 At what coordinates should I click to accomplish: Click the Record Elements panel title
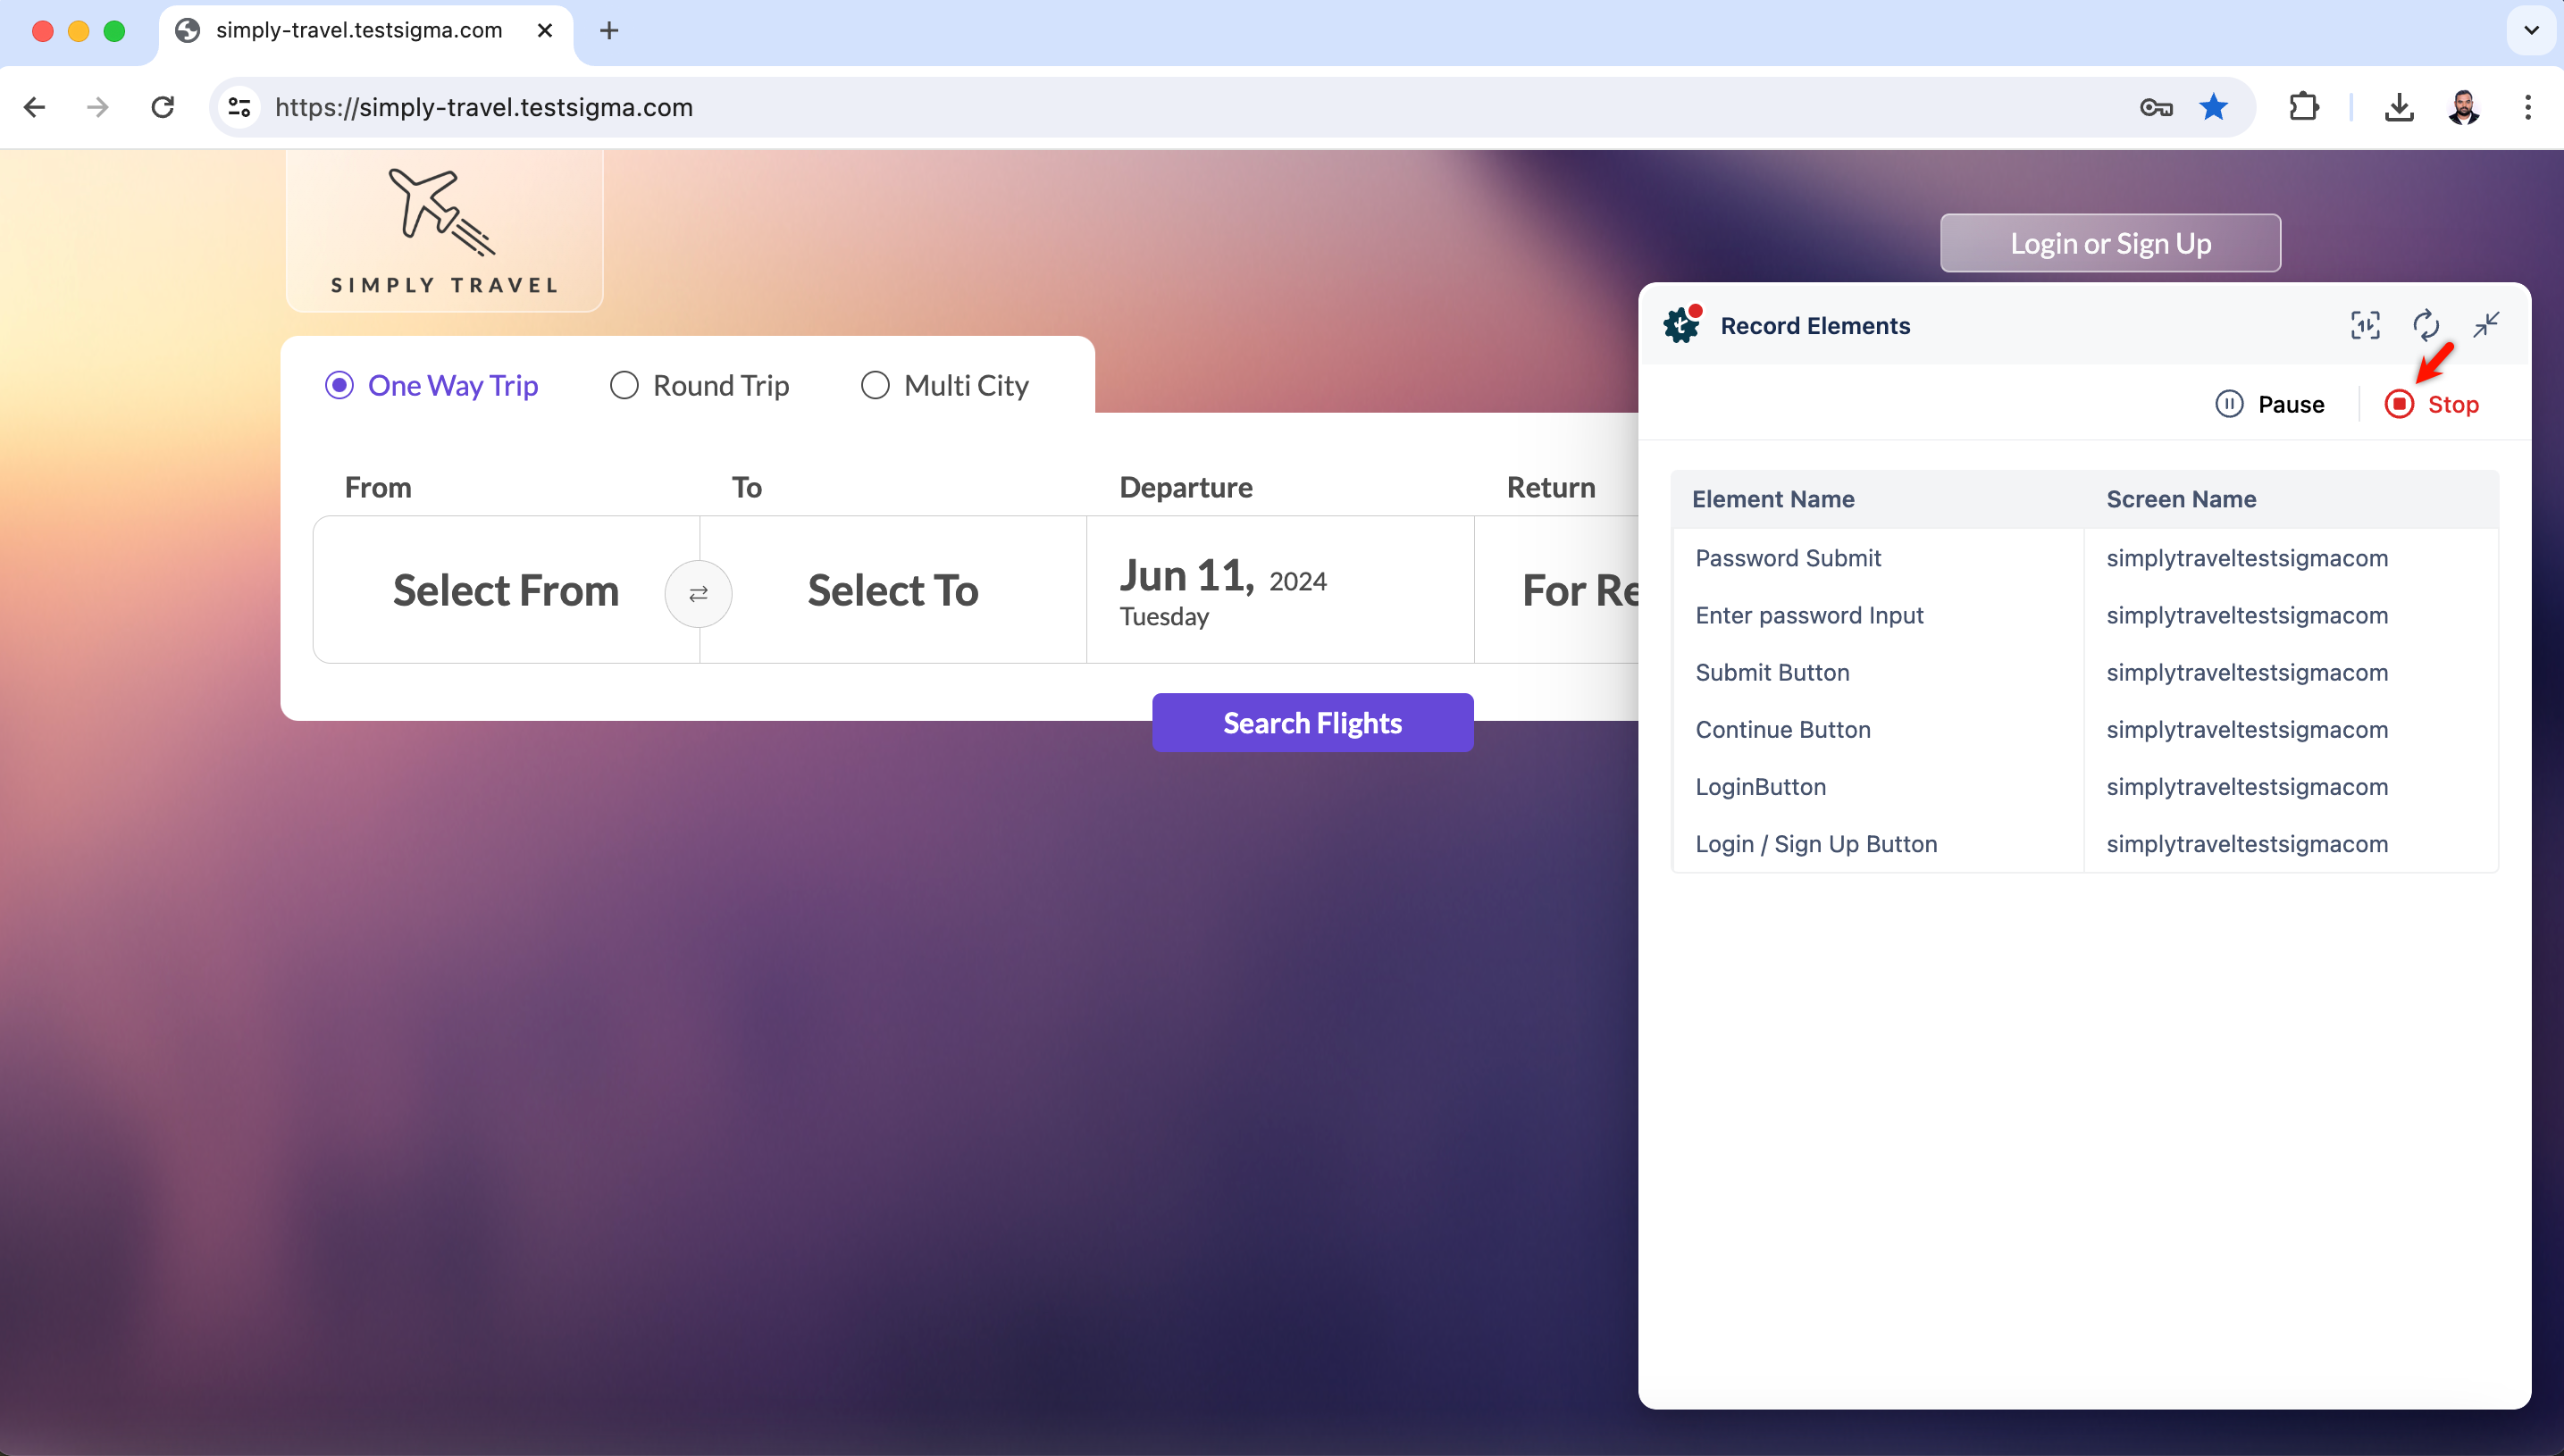pos(1815,325)
